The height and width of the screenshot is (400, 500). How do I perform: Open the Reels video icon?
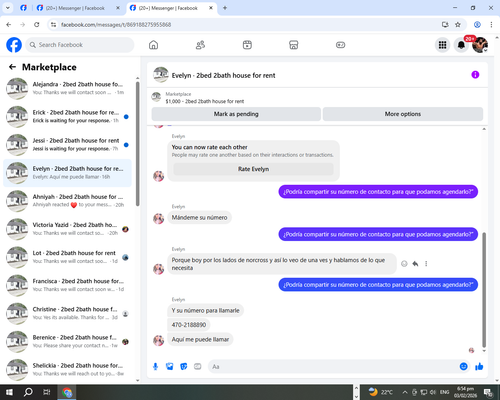247,45
